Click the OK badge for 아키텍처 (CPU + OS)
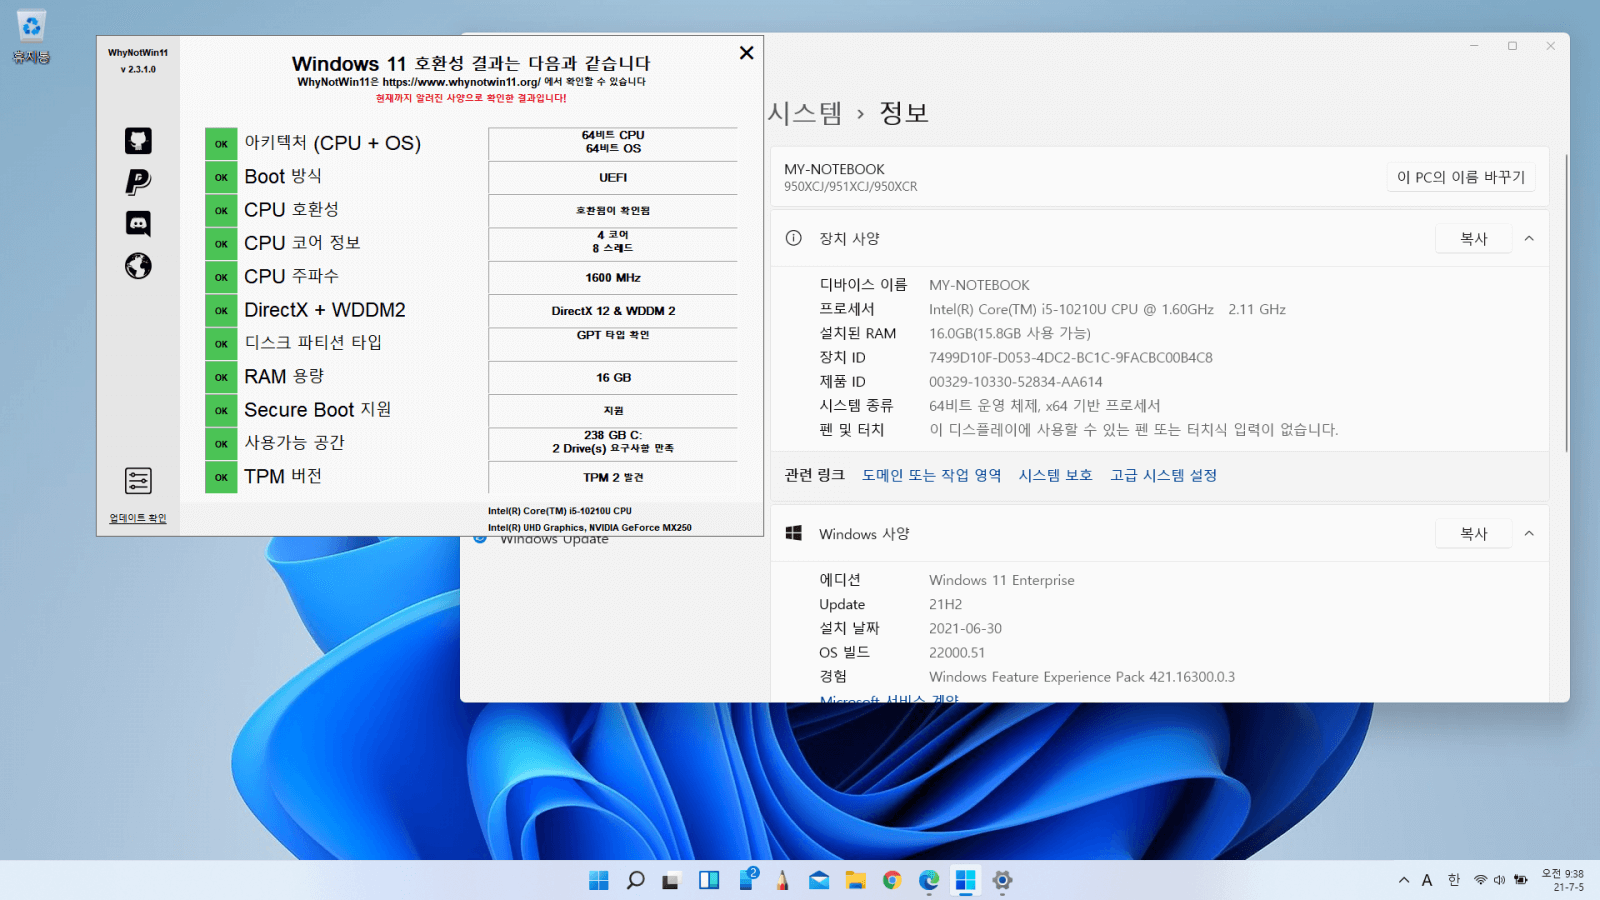 tap(221, 144)
